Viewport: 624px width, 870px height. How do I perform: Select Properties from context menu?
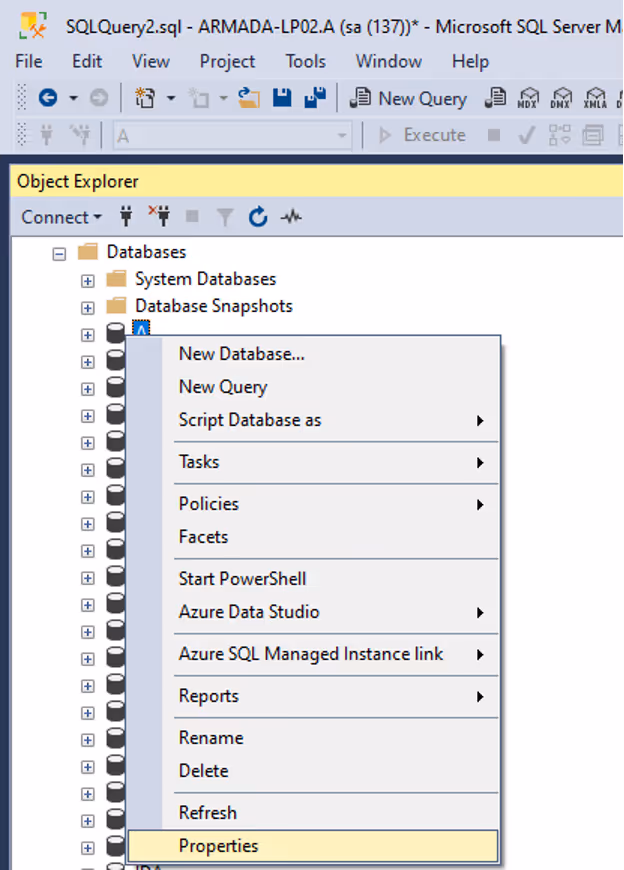313,846
